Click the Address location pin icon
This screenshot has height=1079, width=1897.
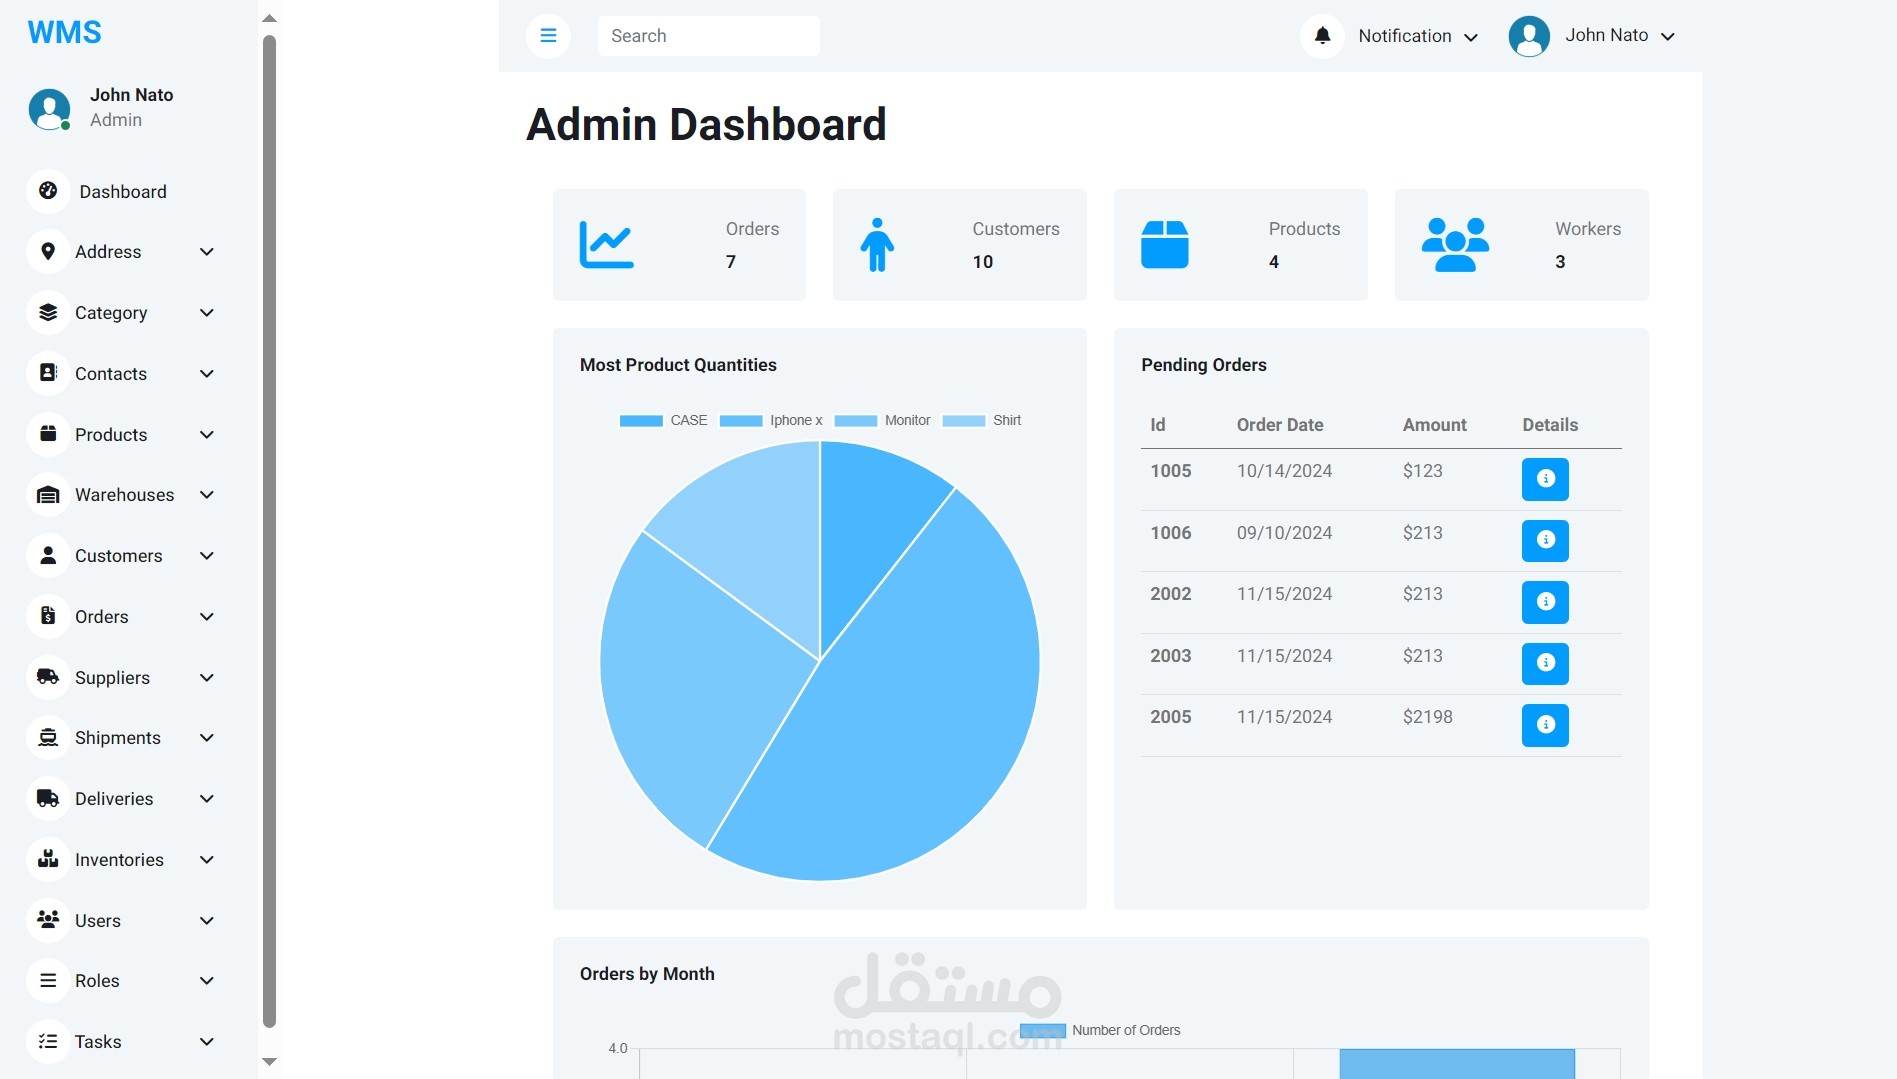pyautogui.click(x=48, y=252)
